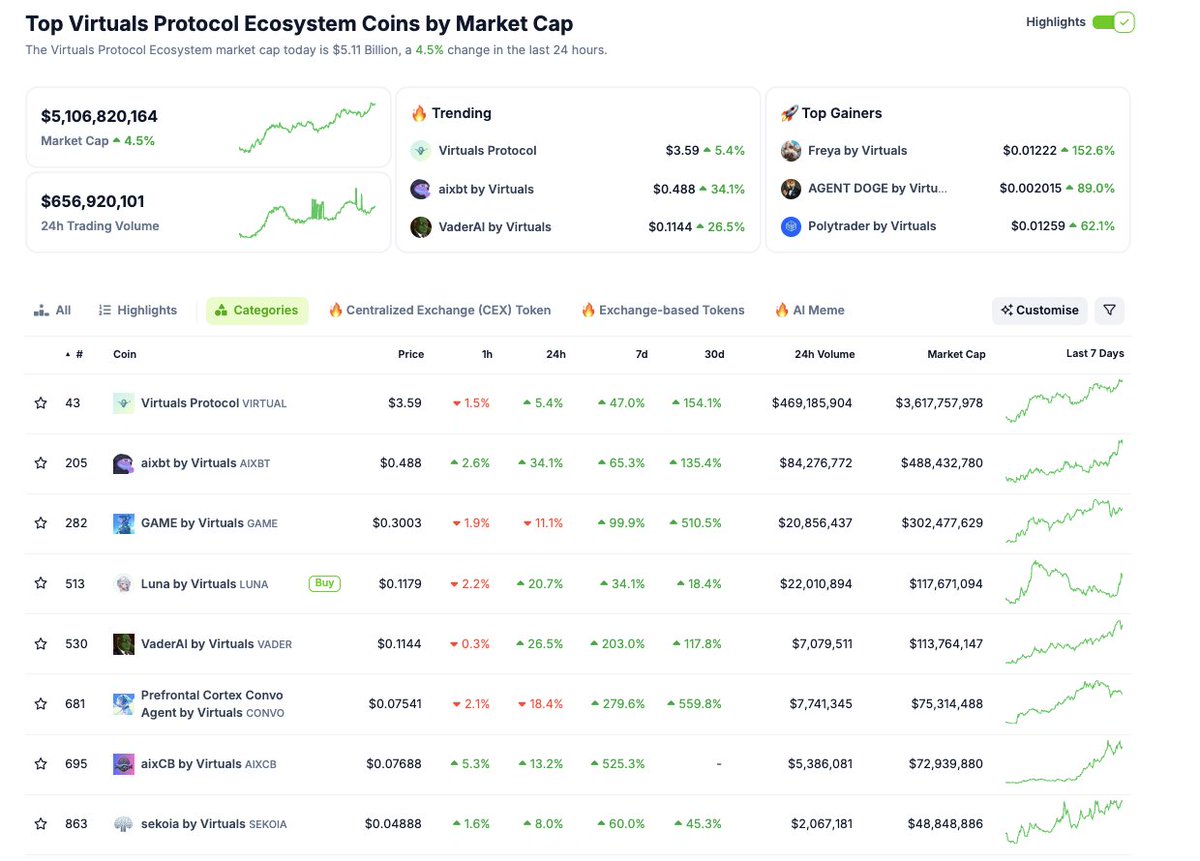Open Freya by Virtuals in Top Gainers
Screen dimensions: 1200x861
pyautogui.click(x=858, y=150)
